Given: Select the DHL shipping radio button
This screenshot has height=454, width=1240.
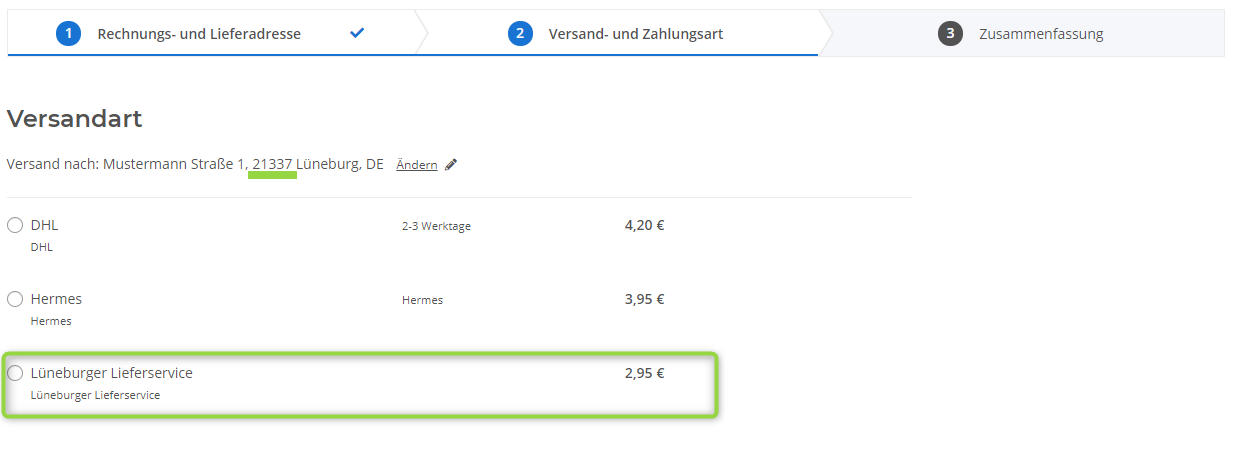Looking at the screenshot, I should click(15, 225).
